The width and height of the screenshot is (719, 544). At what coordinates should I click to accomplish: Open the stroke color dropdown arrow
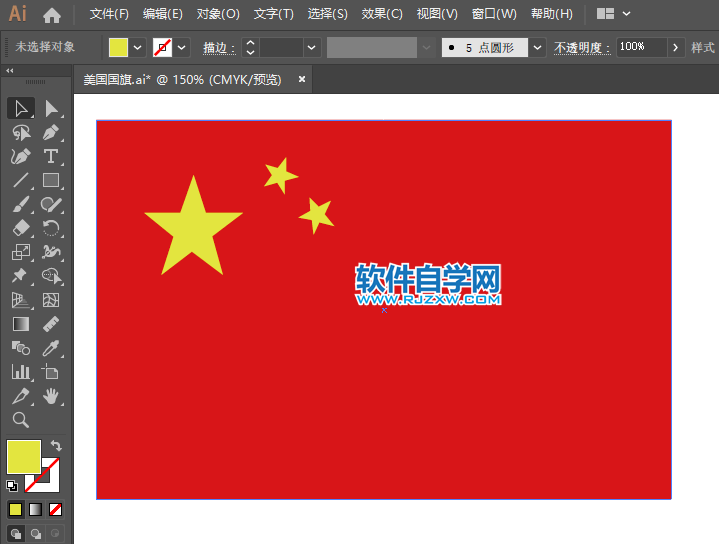(x=182, y=47)
